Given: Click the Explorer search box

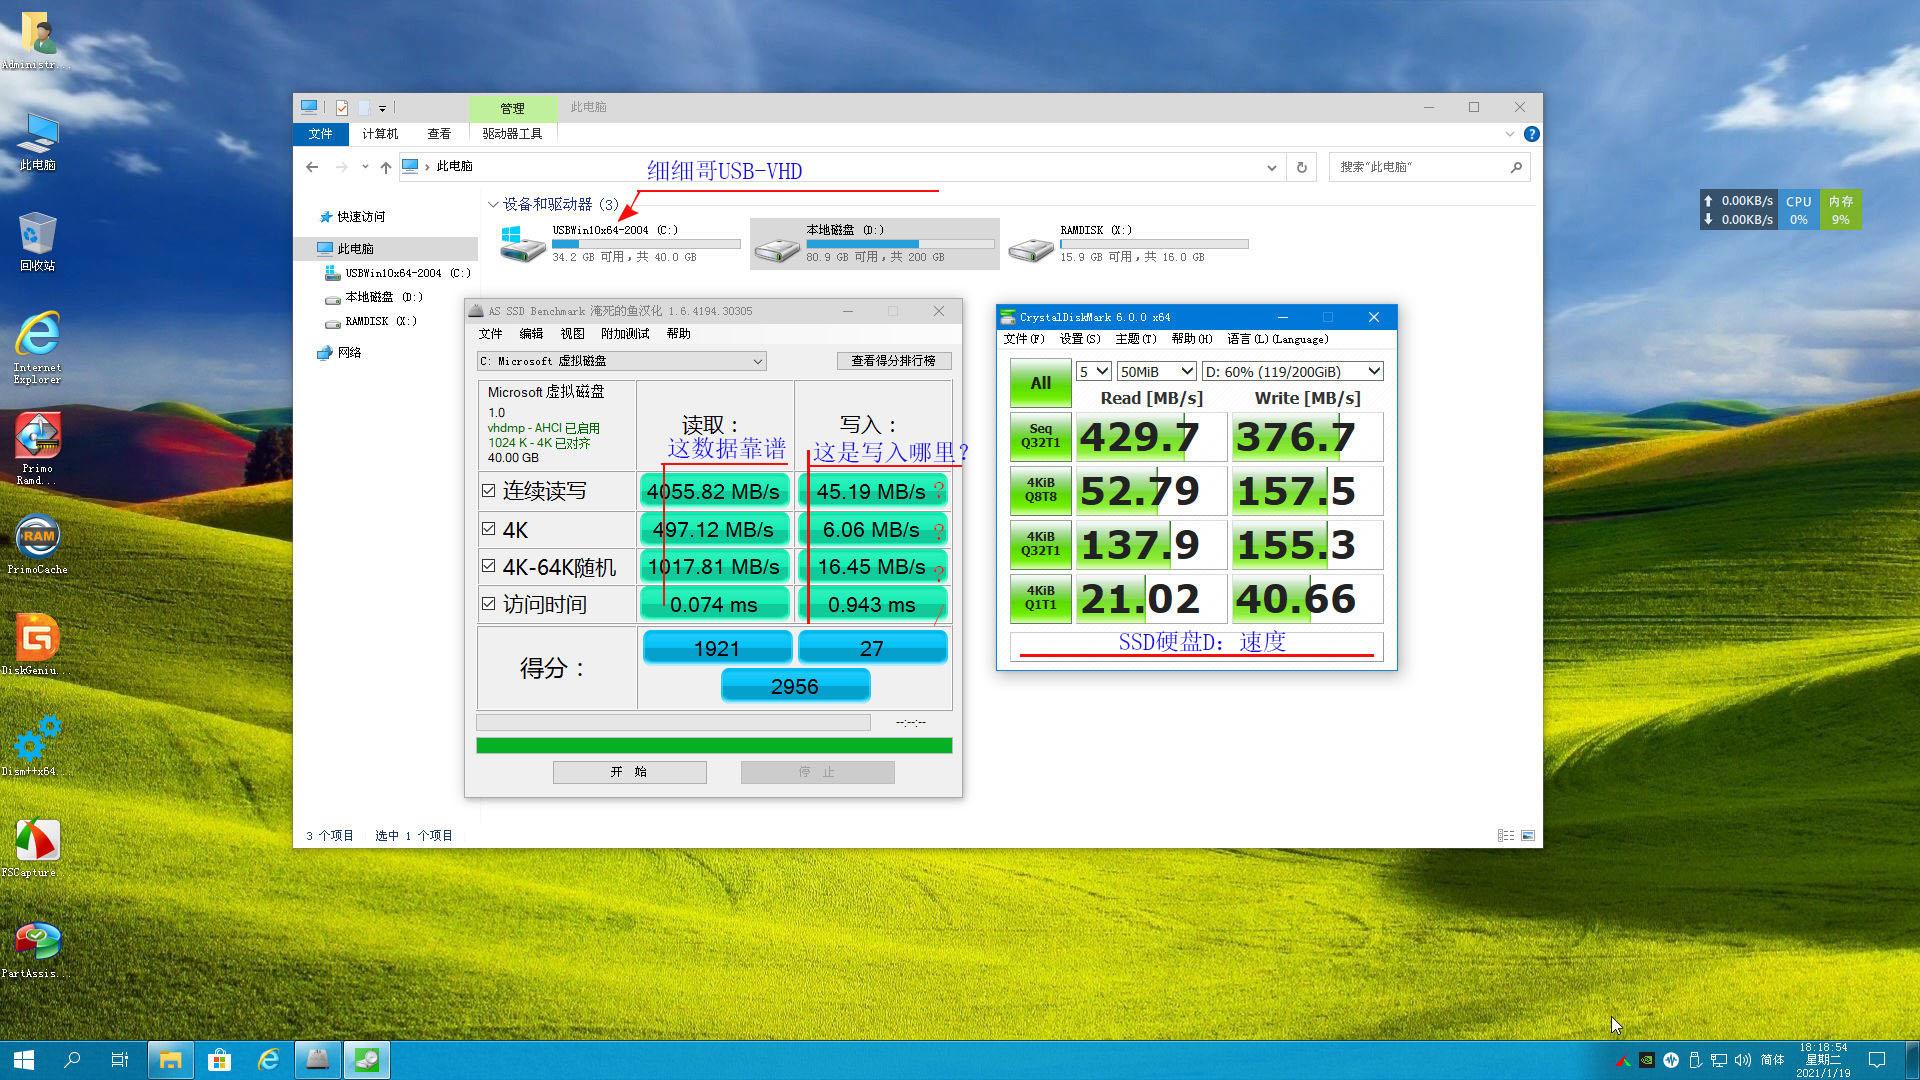Looking at the screenshot, I should [x=1429, y=167].
